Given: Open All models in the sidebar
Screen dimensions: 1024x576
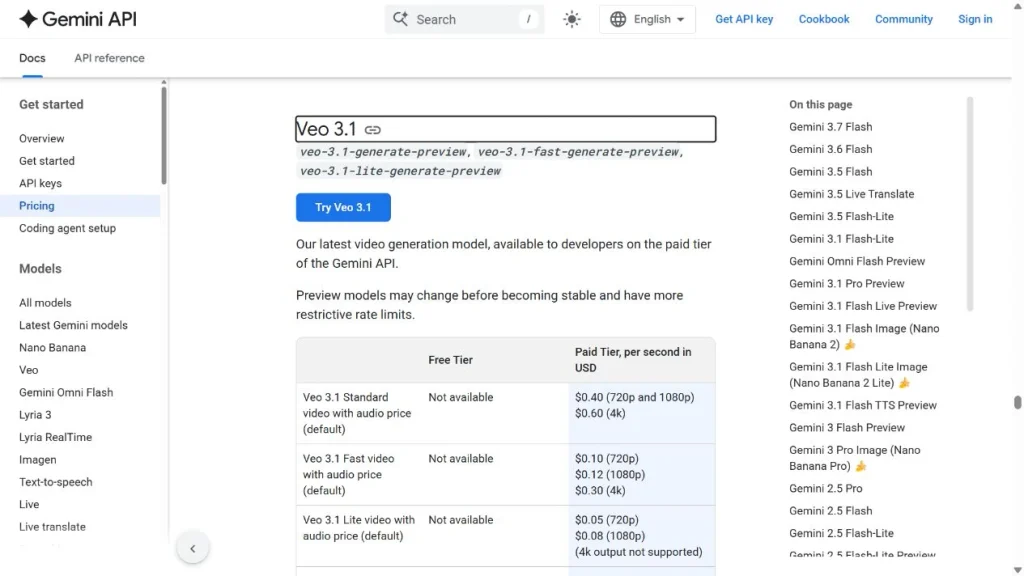Looking at the screenshot, I should 45,303.
